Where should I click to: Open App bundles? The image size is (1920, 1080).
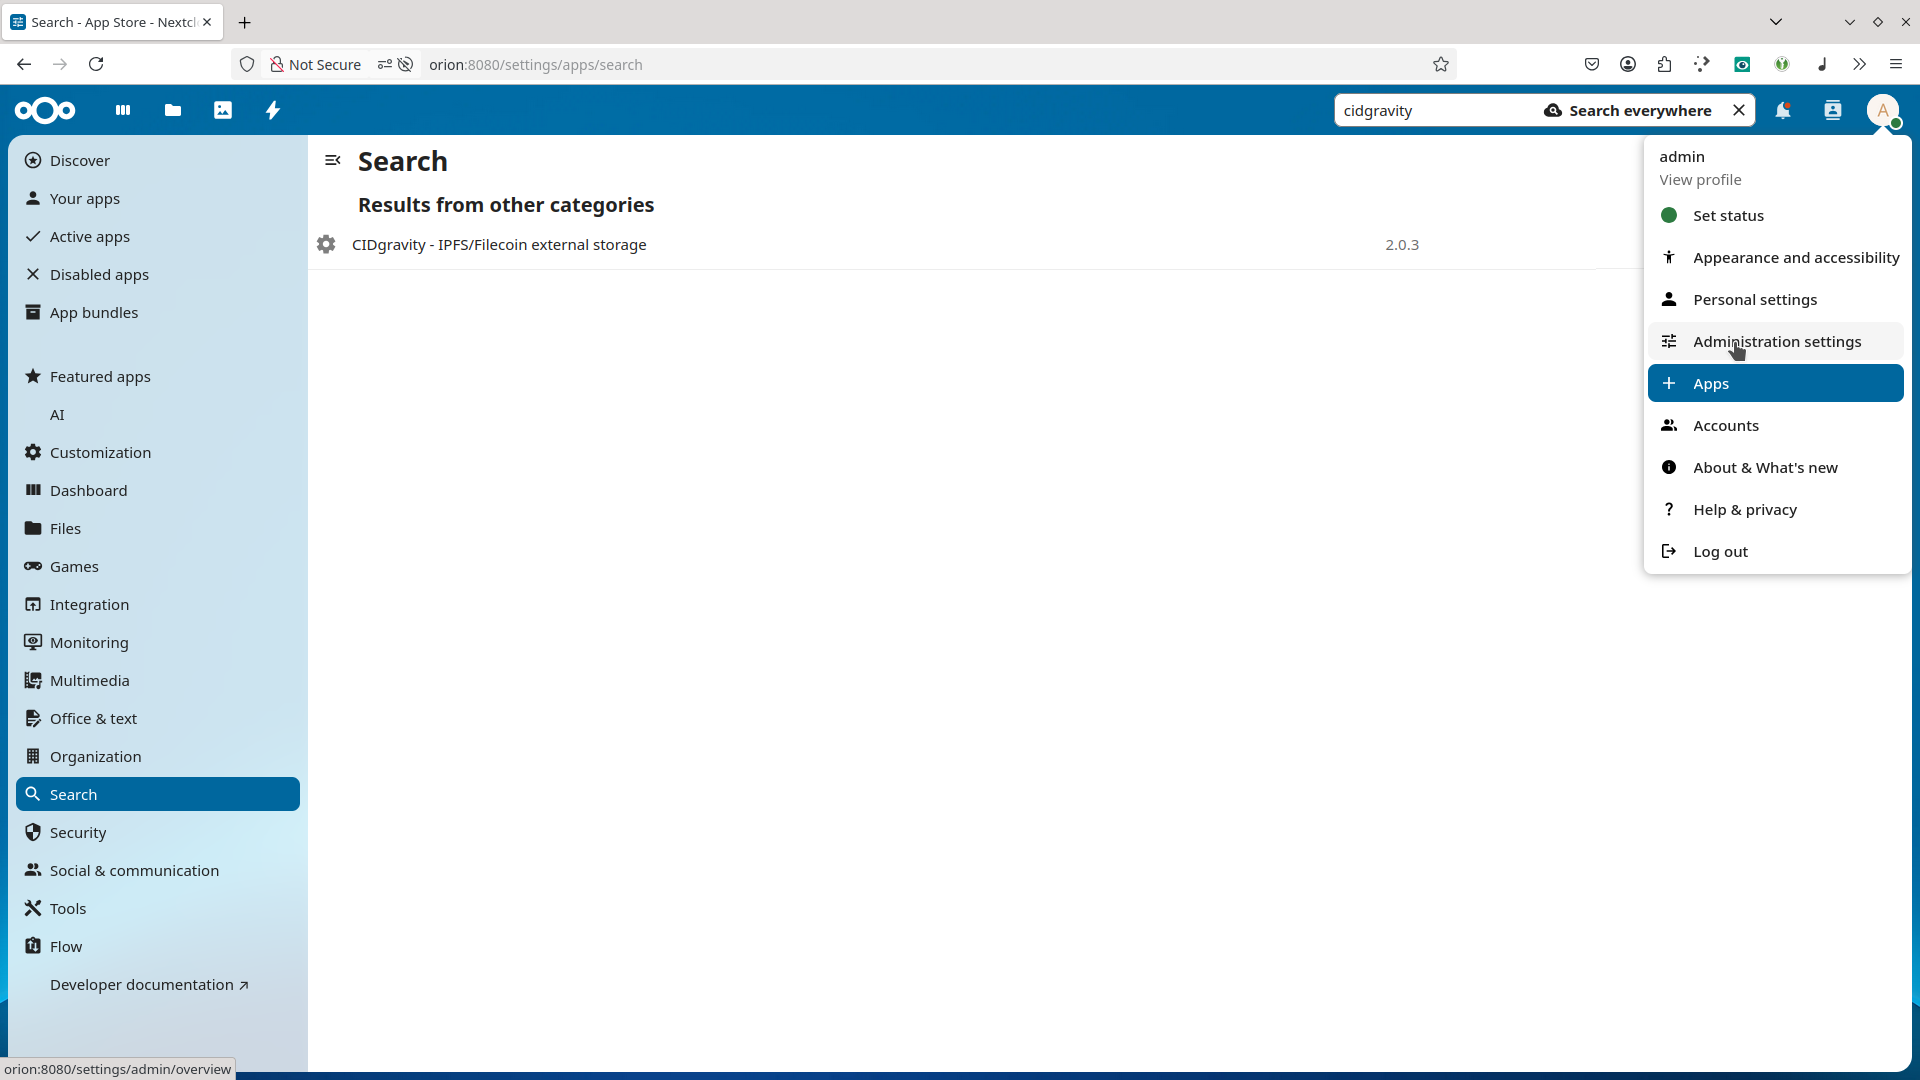coord(158,312)
